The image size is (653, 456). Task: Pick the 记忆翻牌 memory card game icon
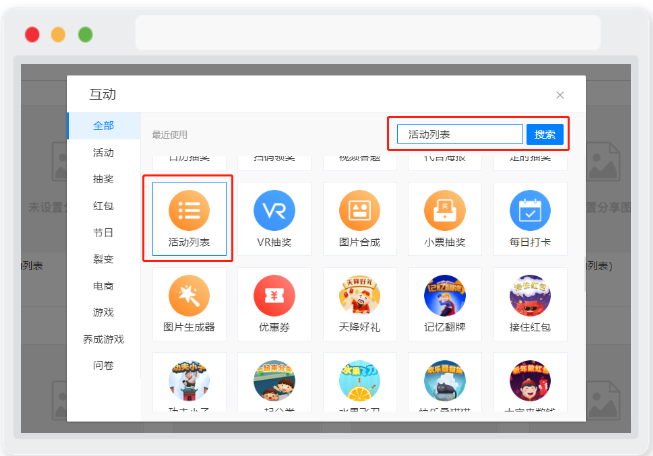(x=445, y=296)
